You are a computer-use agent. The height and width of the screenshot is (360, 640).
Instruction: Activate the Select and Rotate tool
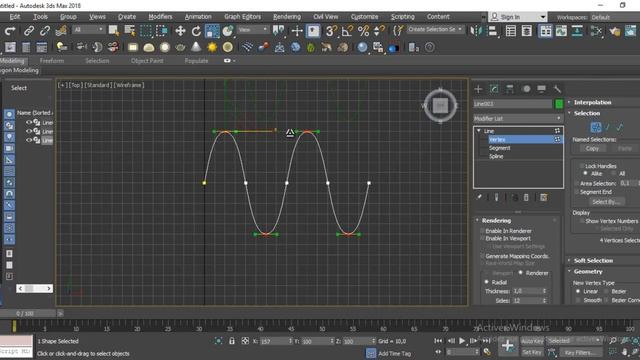coord(196,31)
